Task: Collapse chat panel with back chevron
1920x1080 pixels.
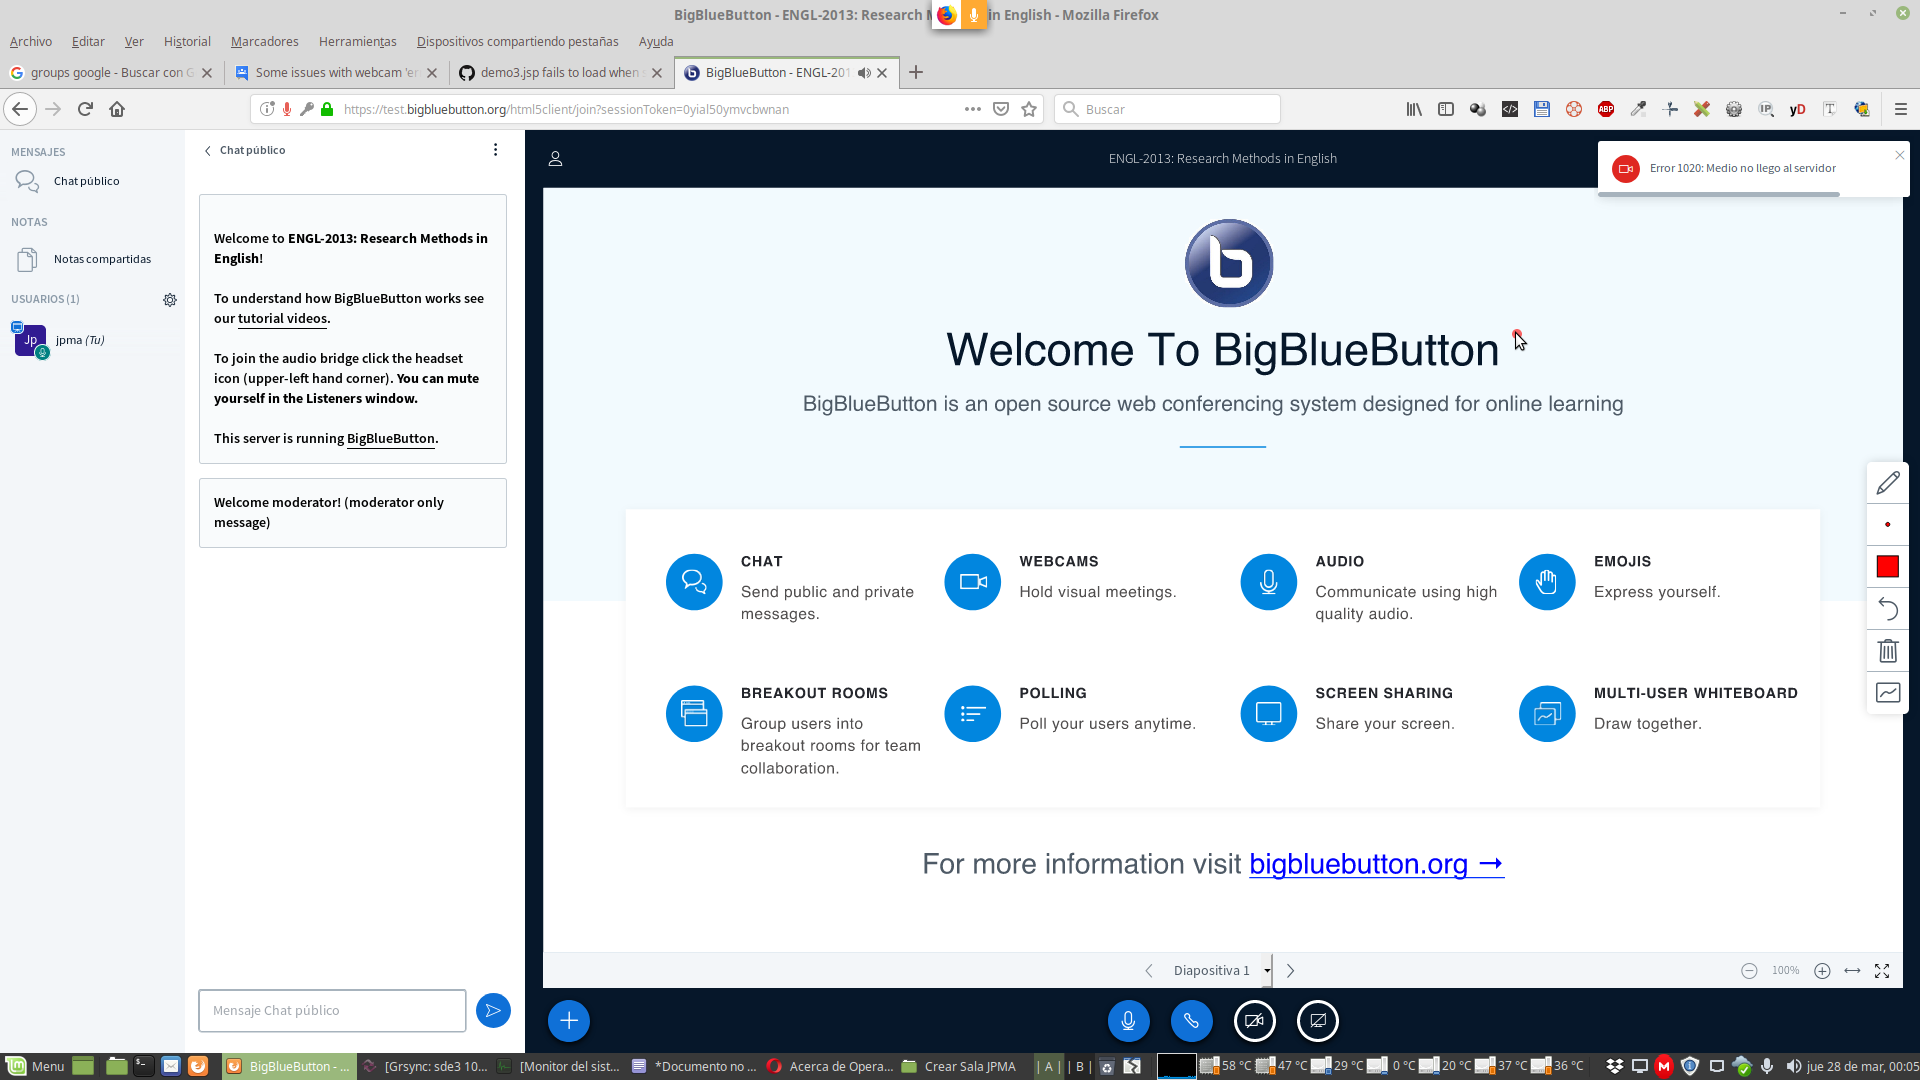Action: pos(208,150)
